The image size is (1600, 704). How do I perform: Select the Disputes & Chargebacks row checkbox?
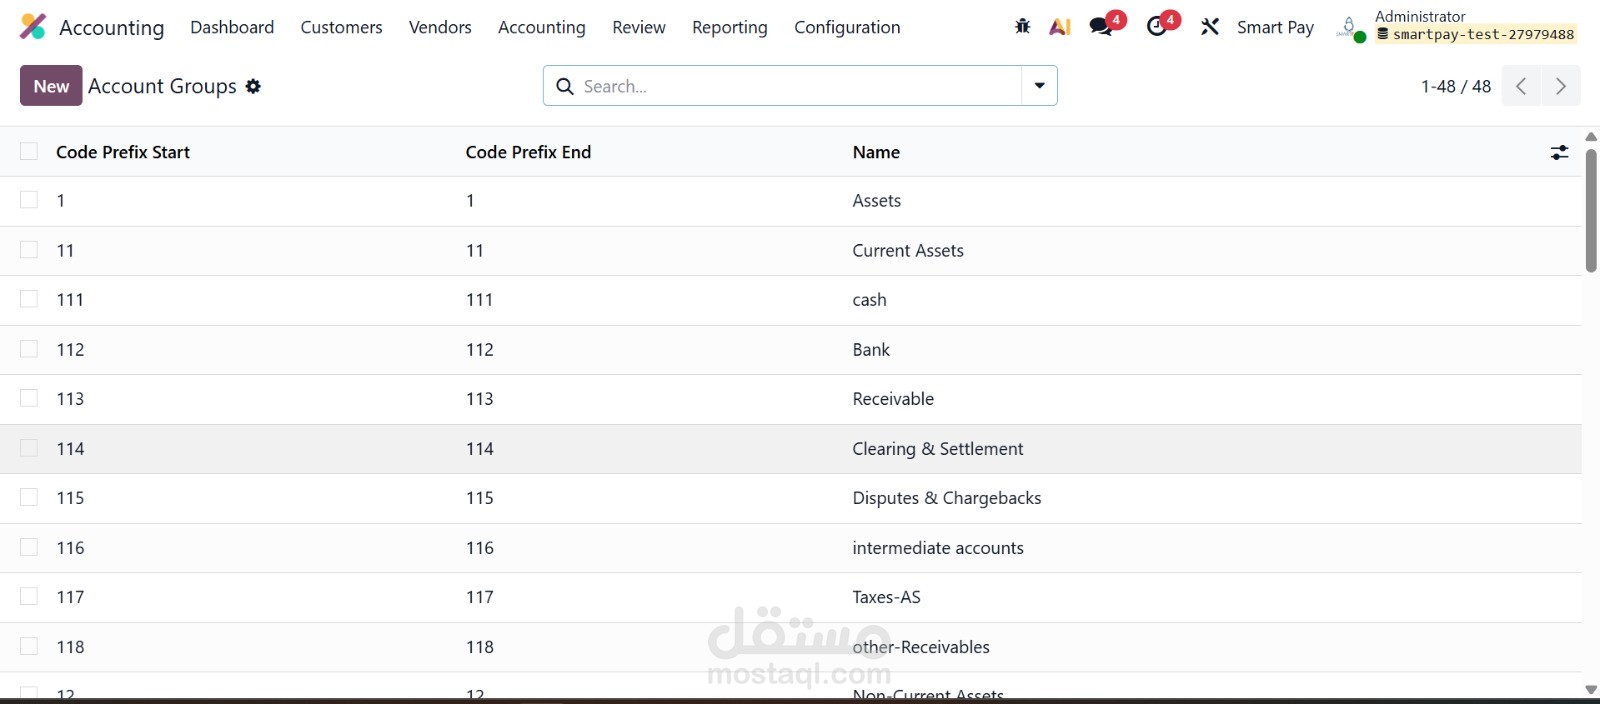tap(29, 497)
